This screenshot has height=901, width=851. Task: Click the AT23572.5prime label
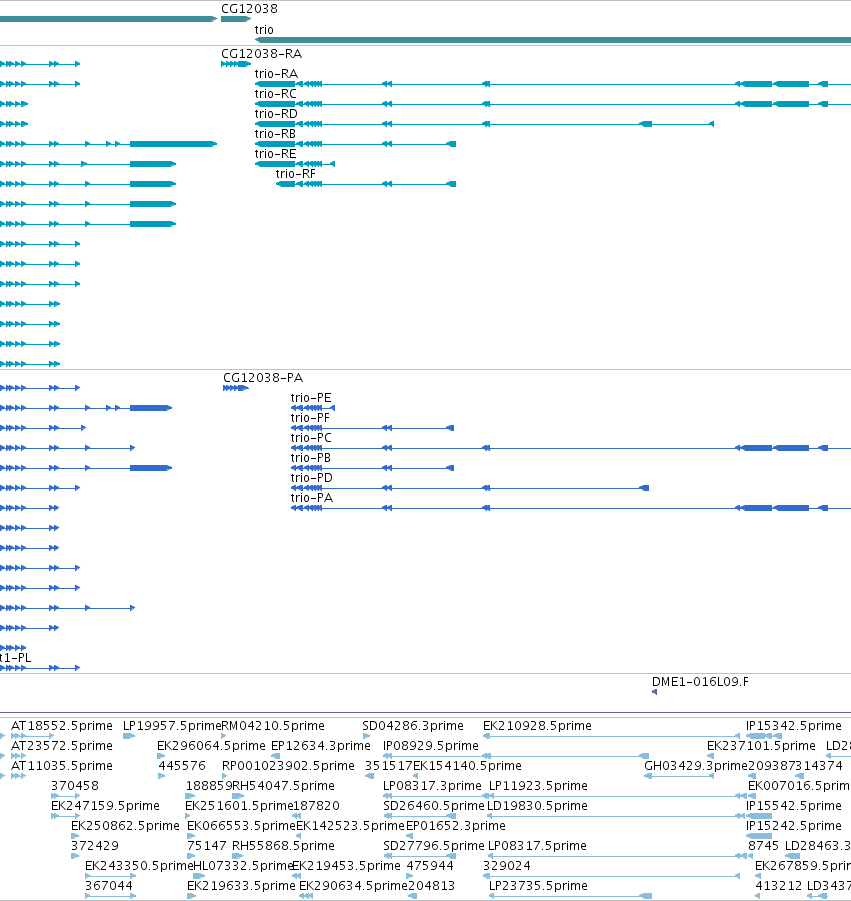[x=61, y=746]
